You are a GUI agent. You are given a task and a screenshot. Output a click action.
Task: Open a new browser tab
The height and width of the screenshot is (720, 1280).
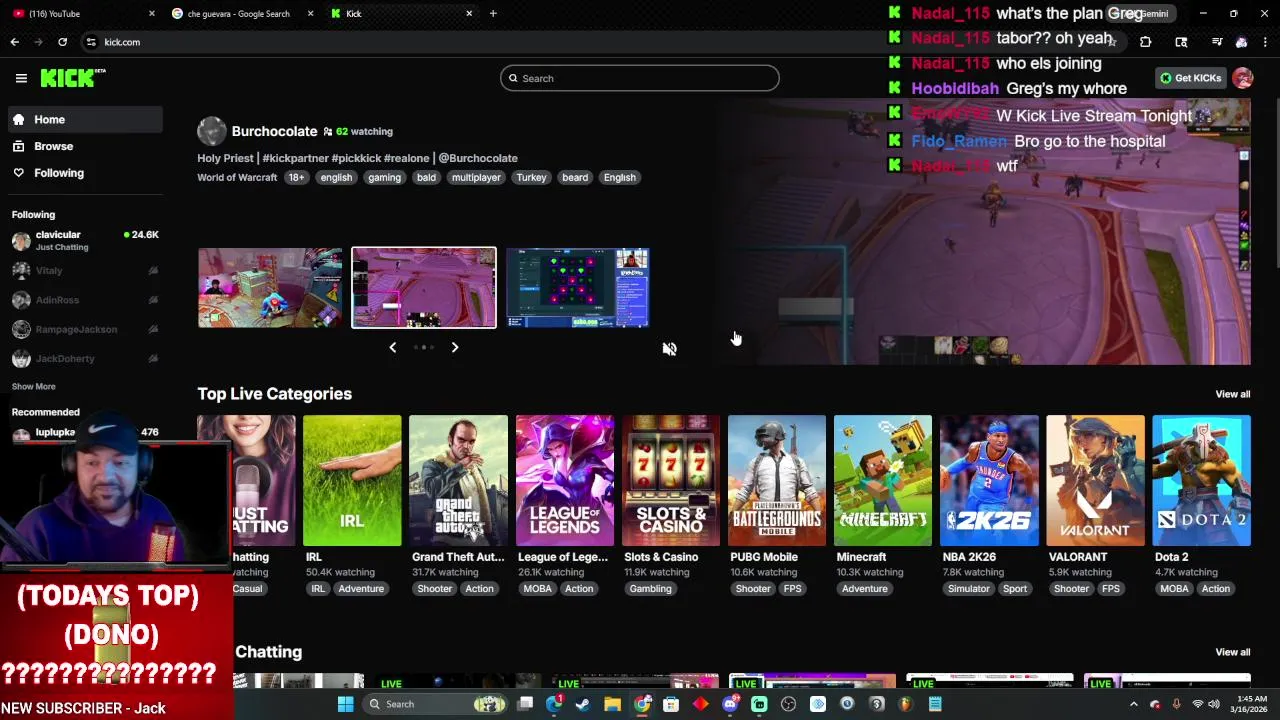[493, 13]
